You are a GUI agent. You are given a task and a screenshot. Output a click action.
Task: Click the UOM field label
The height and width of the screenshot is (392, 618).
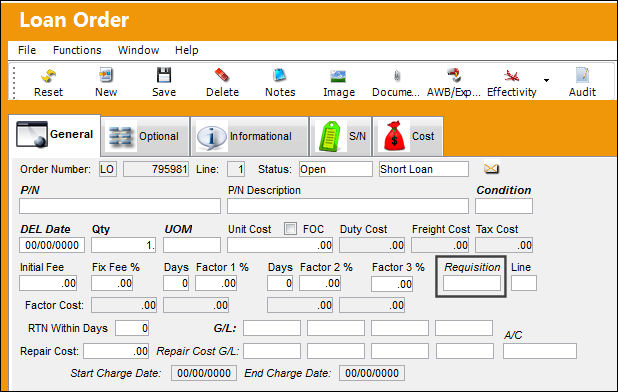pos(178,229)
